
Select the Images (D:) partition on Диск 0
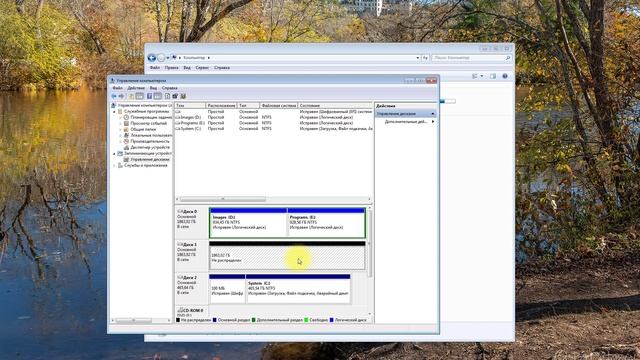(x=248, y=223)
